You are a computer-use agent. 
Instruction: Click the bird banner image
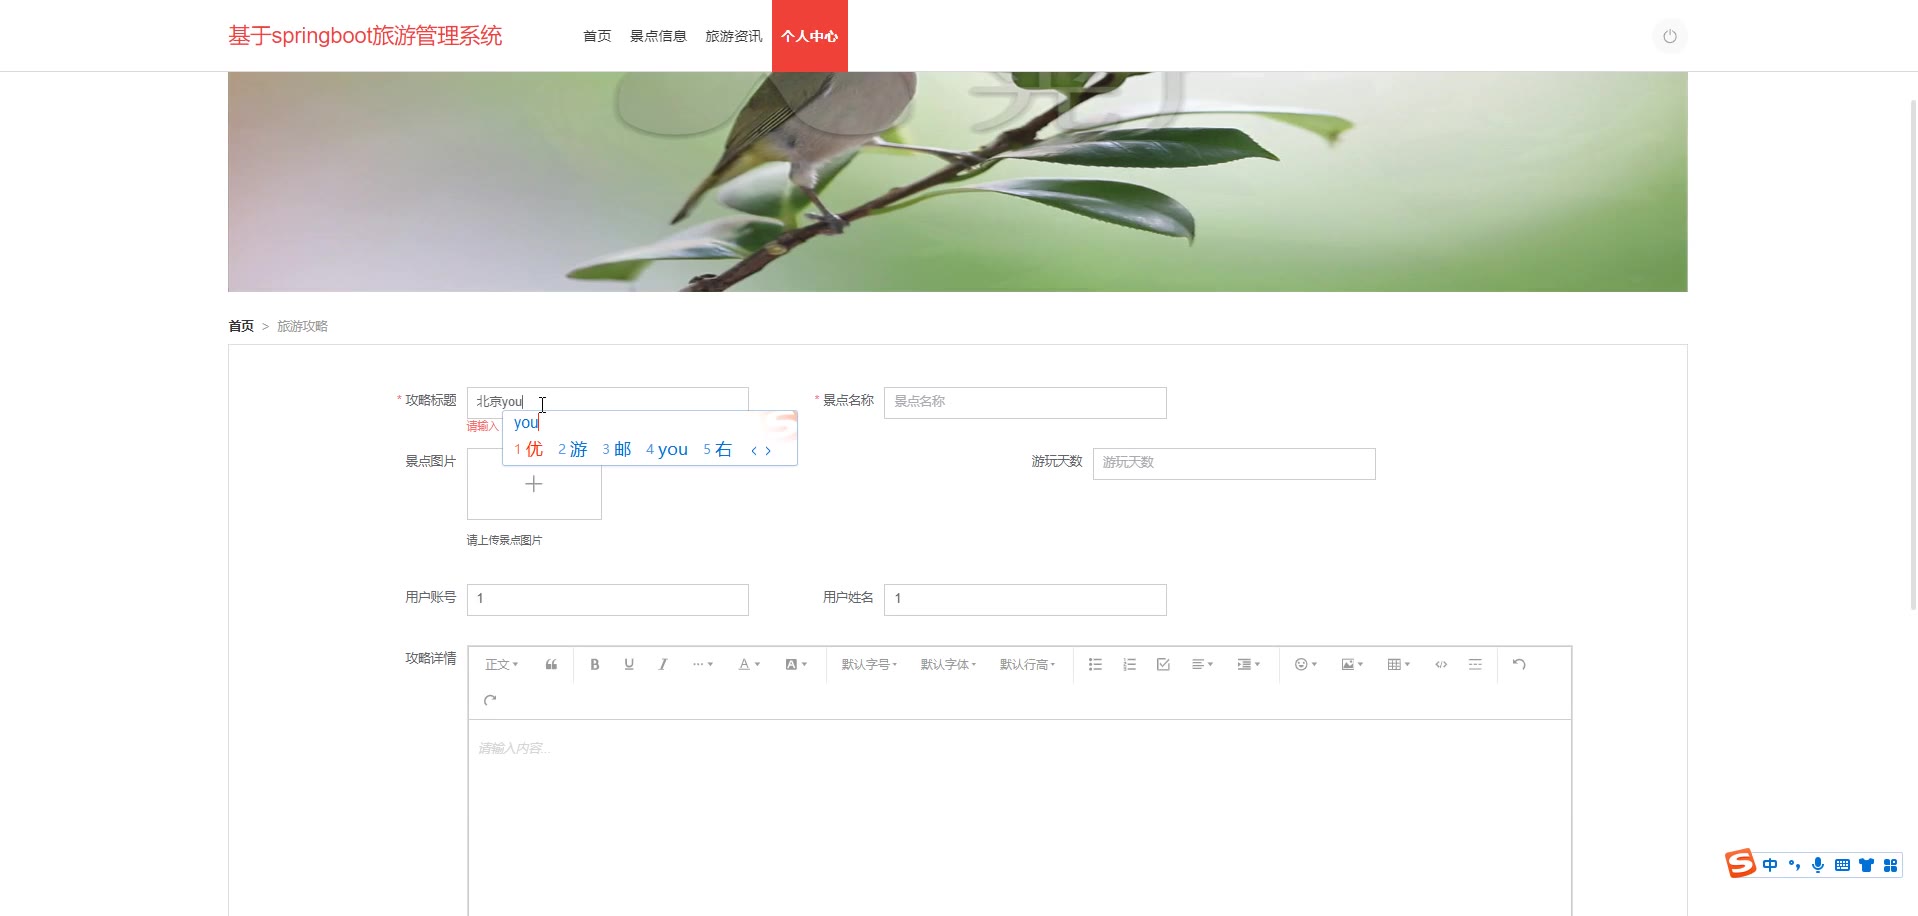pos(957,182)
